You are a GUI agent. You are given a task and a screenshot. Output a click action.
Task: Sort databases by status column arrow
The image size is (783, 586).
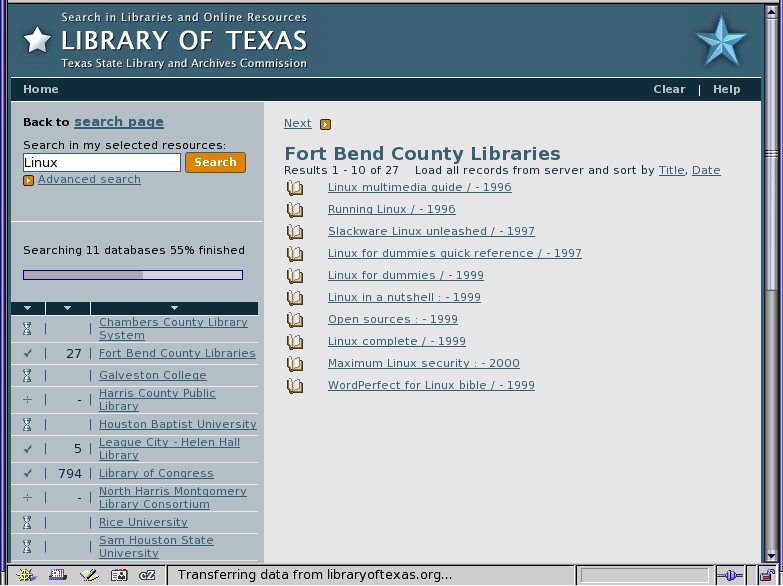pyautogui.click(x=28, y=308)
